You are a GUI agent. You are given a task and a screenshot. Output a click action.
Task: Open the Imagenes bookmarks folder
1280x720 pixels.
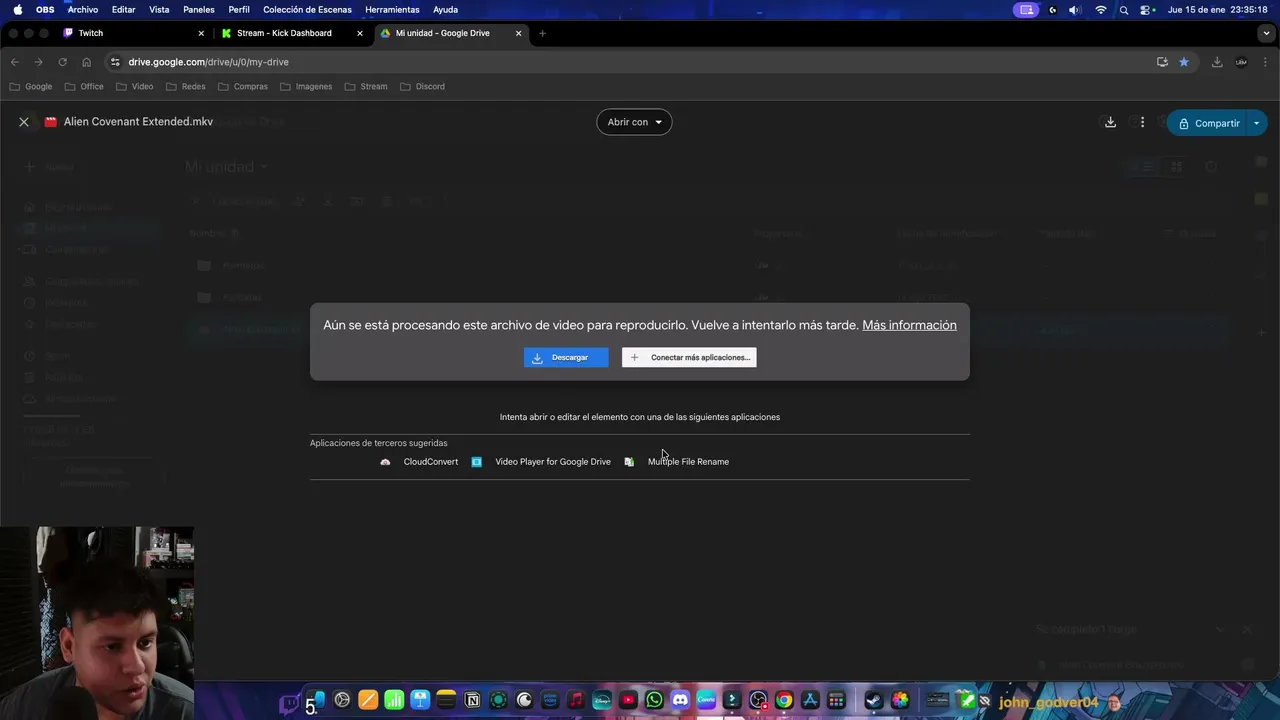[x=306, y=86]
